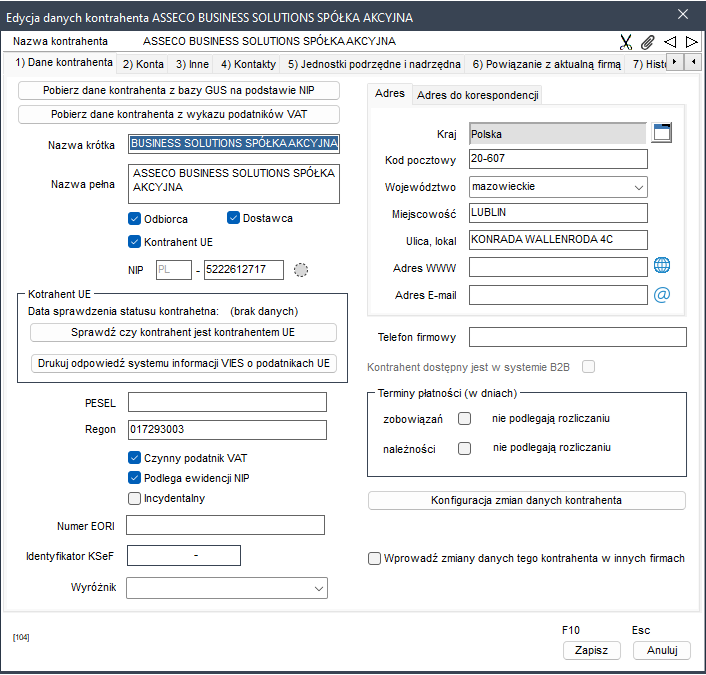706x675 pixels.
Task: Click the Adres WWW field
Action: pos(558,267)
